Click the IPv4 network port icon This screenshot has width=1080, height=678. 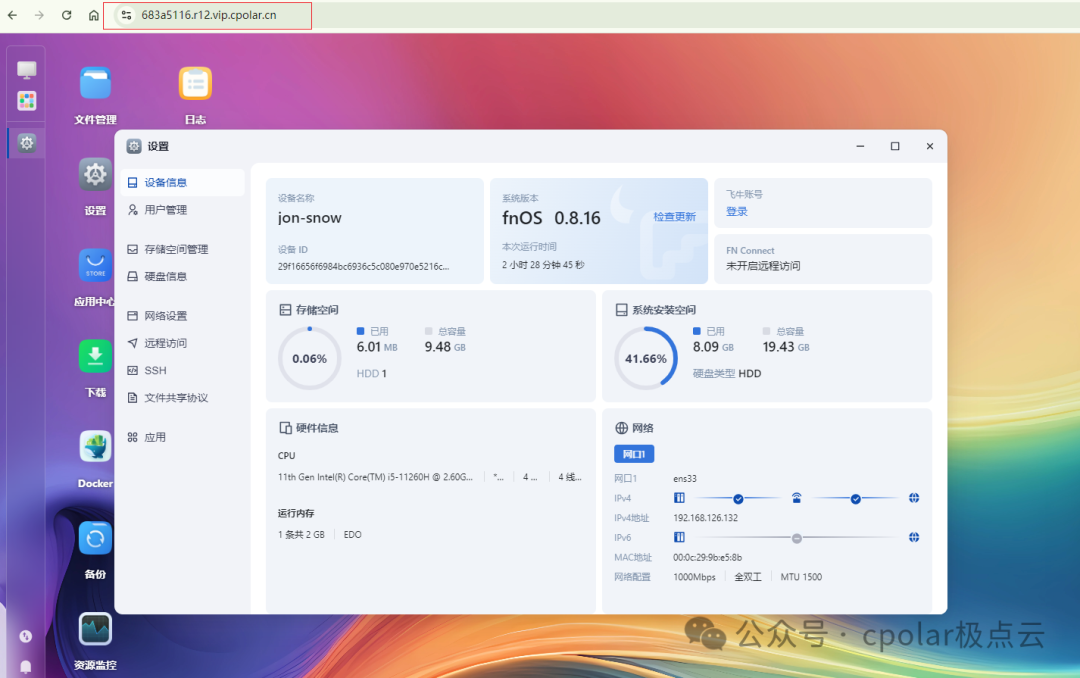pos(679,498)
